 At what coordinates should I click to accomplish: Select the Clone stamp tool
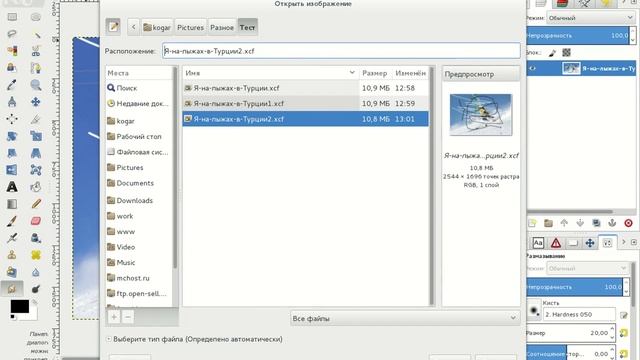coord(12,255)
